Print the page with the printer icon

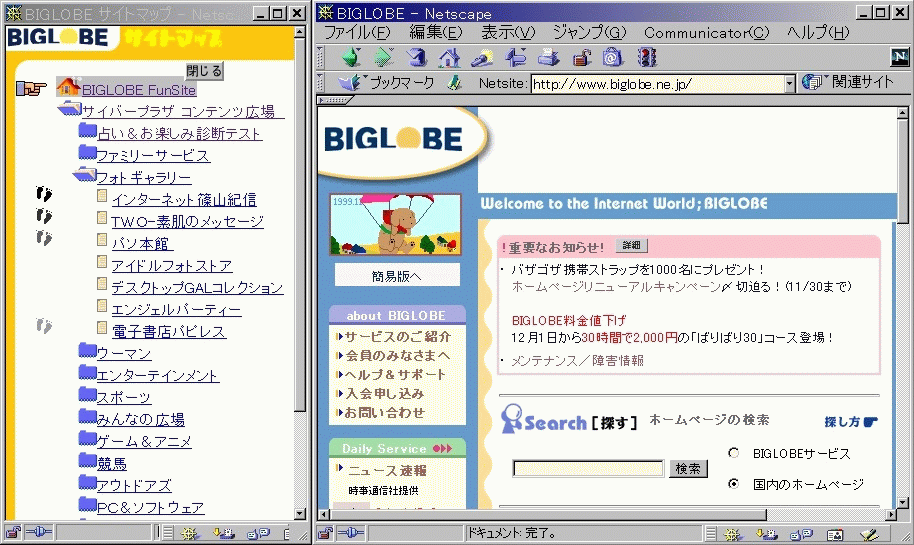(x=548, y=57)
